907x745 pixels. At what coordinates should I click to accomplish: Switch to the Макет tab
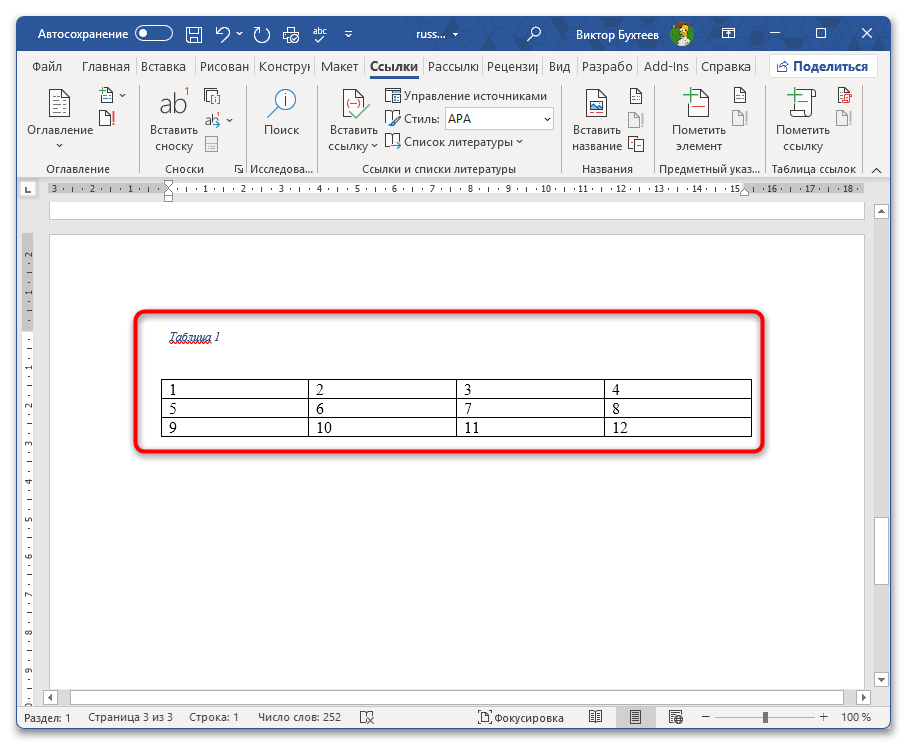(340, 67)
